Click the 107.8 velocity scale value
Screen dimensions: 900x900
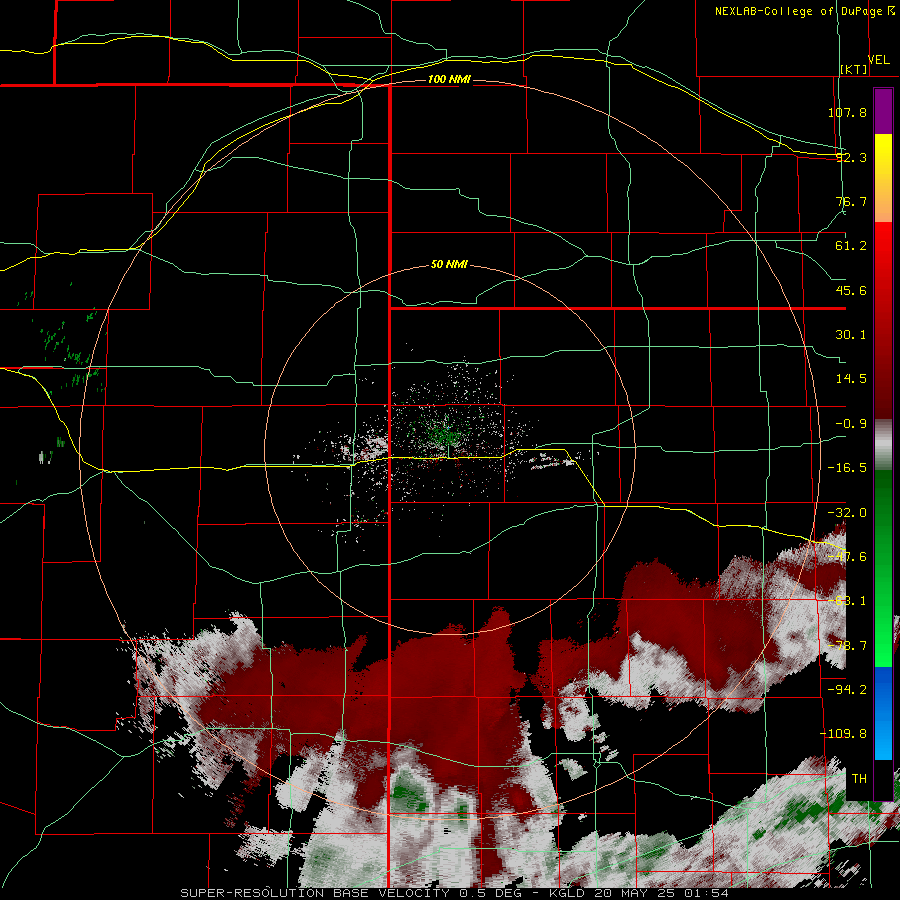(847, 112)
